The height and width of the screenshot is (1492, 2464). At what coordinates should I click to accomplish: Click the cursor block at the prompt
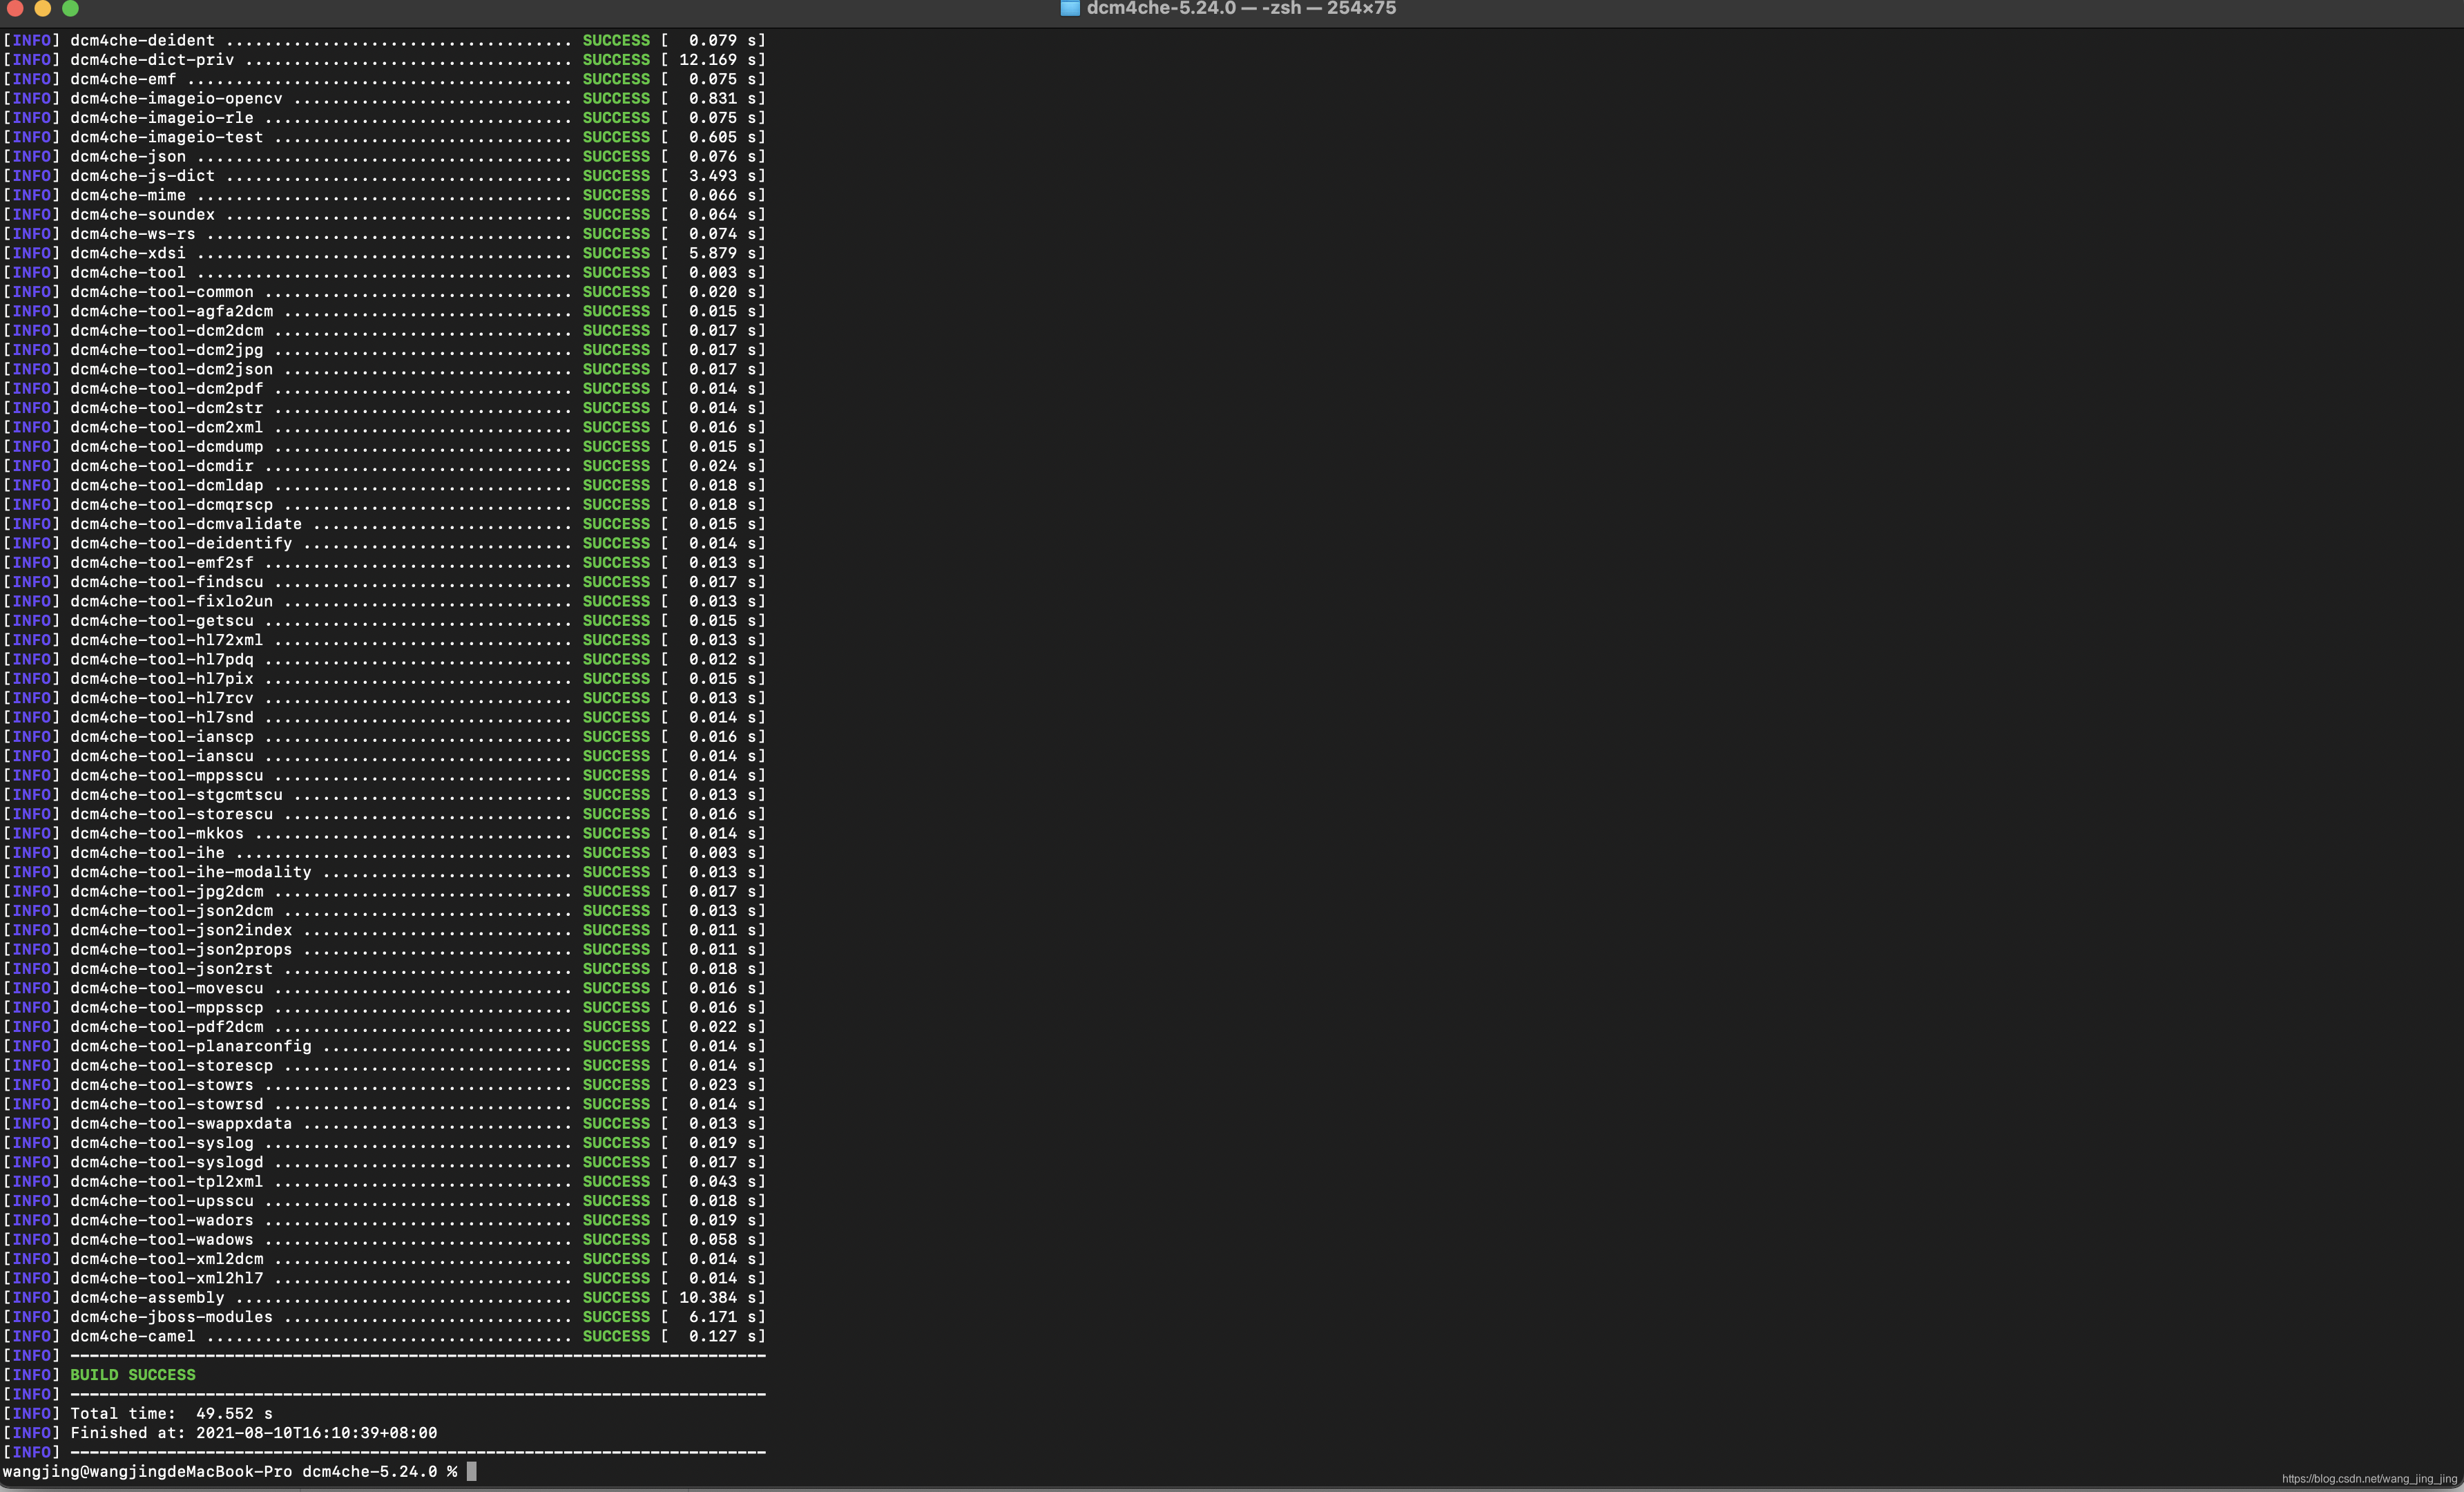pos(472,1471)
